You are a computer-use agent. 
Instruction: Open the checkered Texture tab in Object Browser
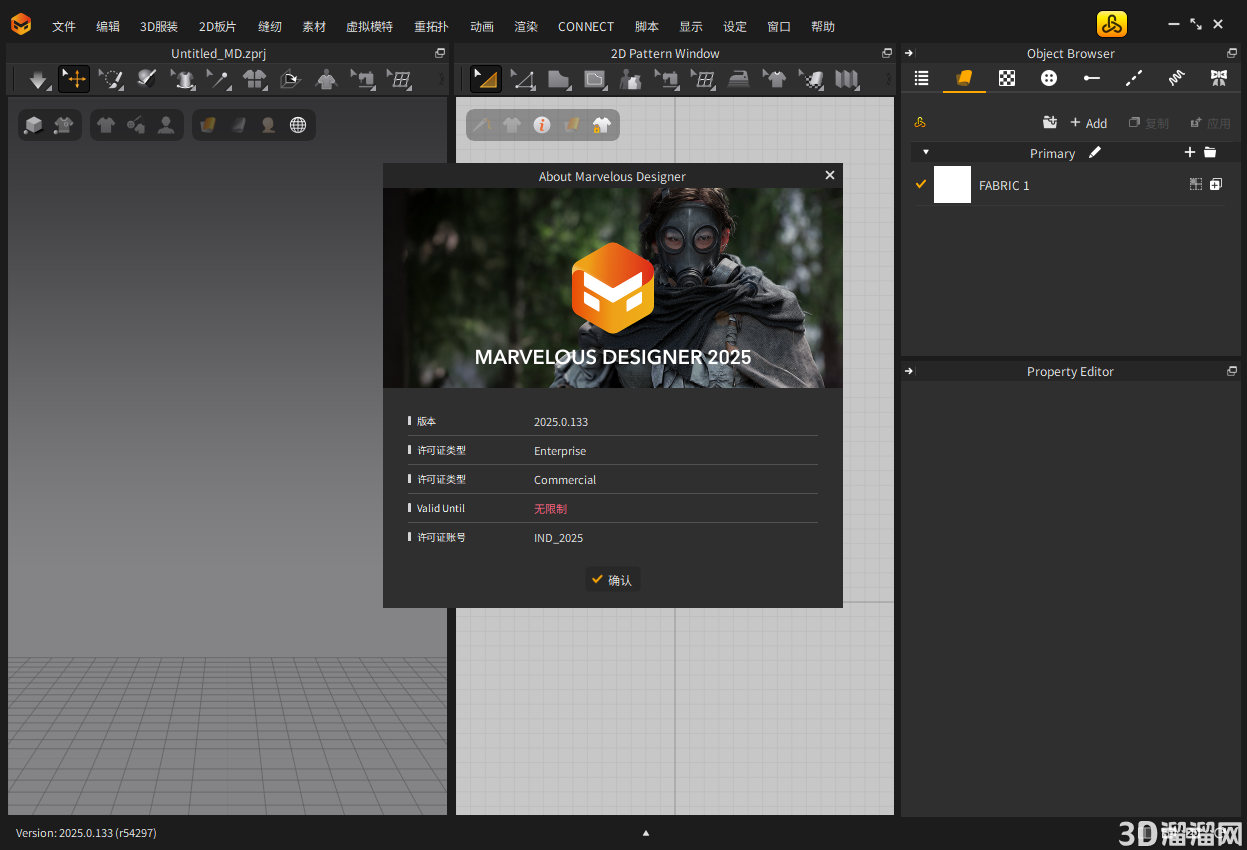pos(1007,78)
